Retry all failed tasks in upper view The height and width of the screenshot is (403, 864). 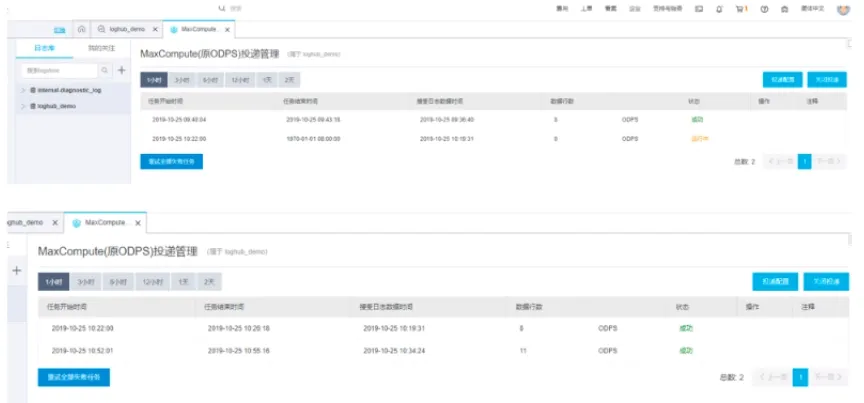point(171,162)
